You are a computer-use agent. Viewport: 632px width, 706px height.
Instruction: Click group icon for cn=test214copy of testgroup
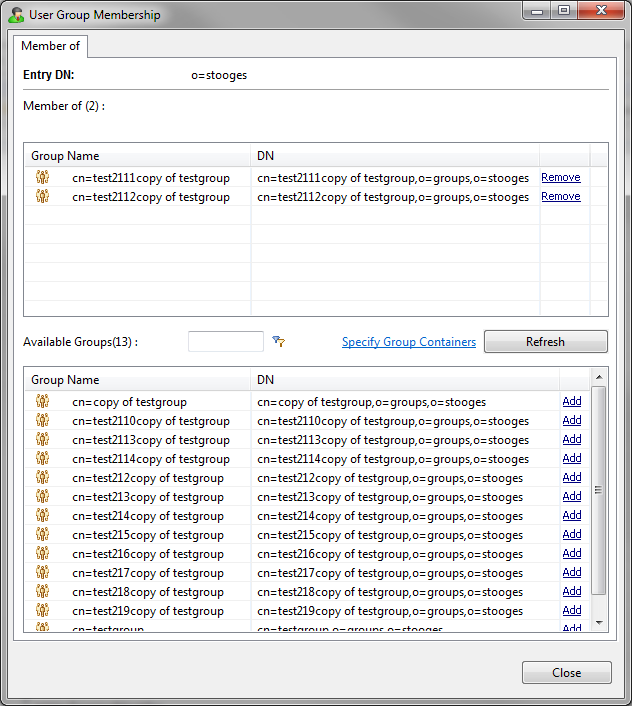point(42,516)
